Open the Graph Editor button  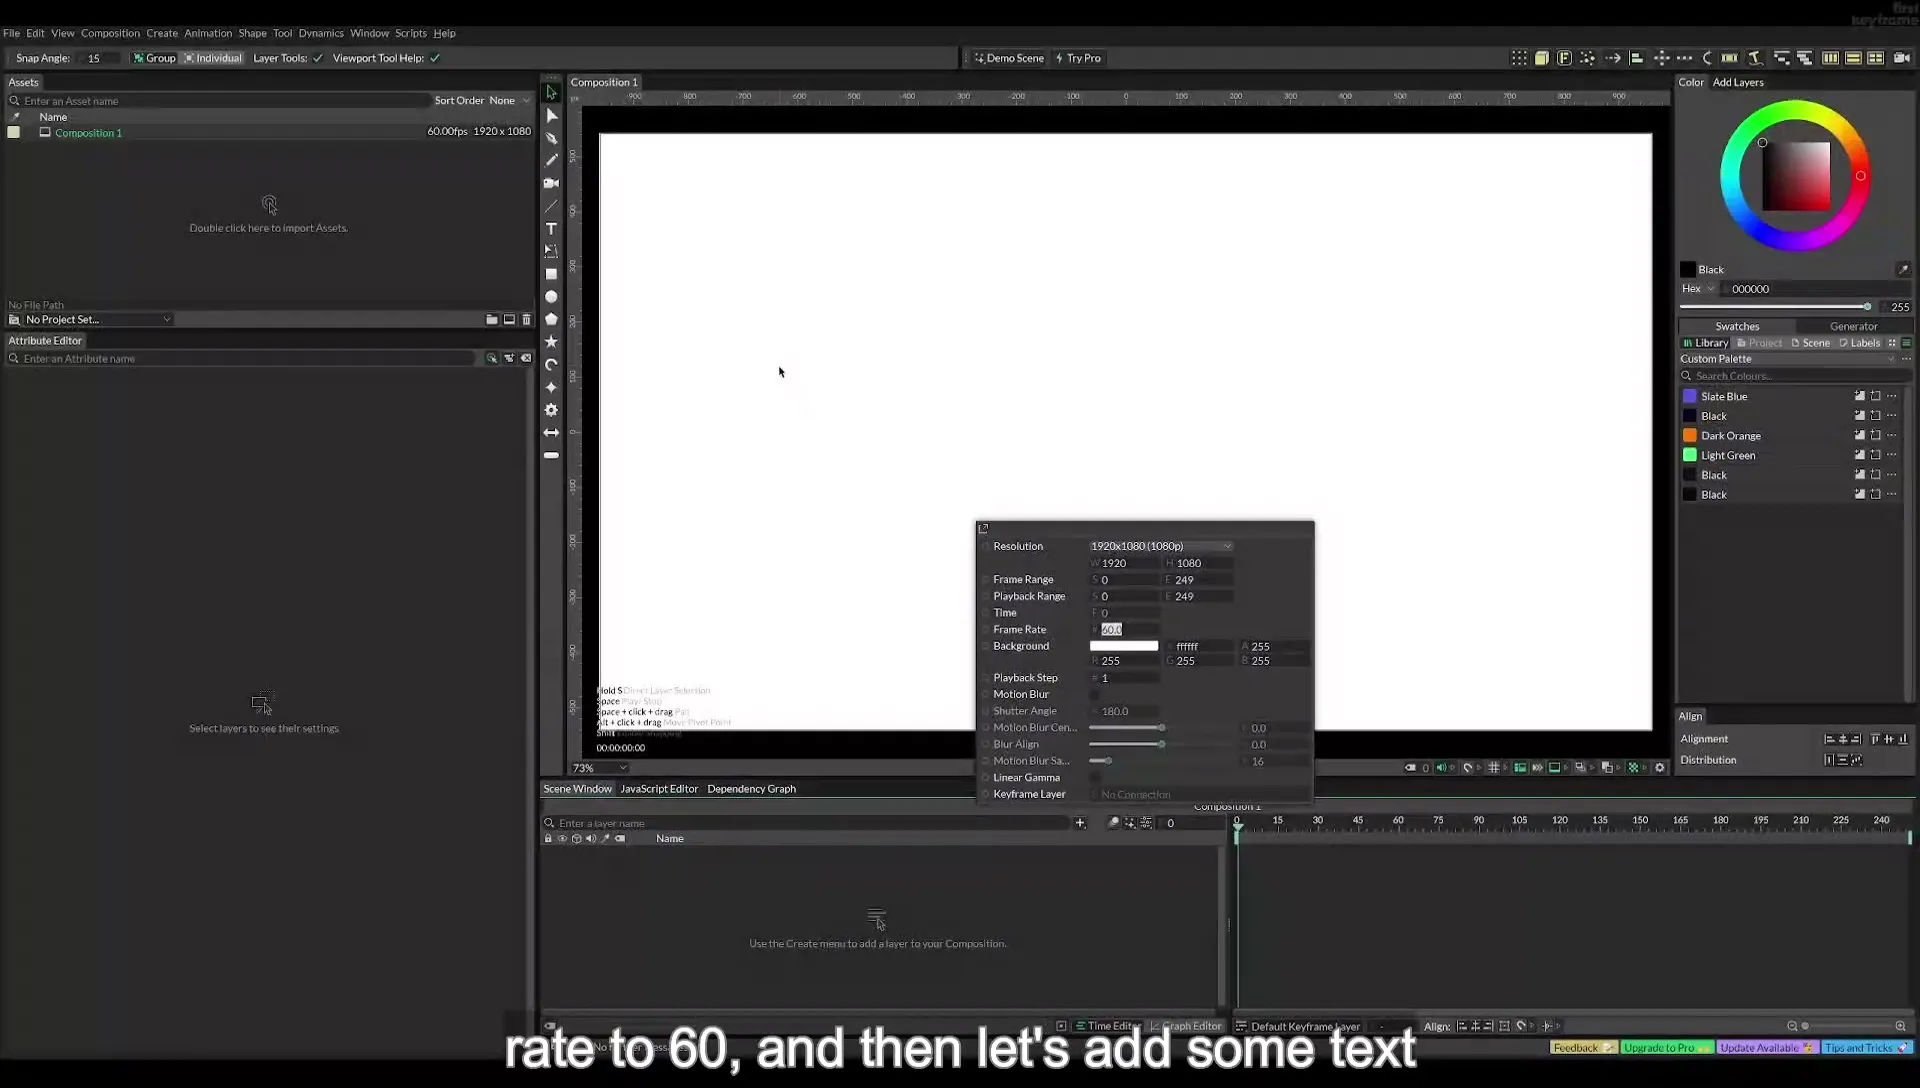[x=1185, y=1026]
